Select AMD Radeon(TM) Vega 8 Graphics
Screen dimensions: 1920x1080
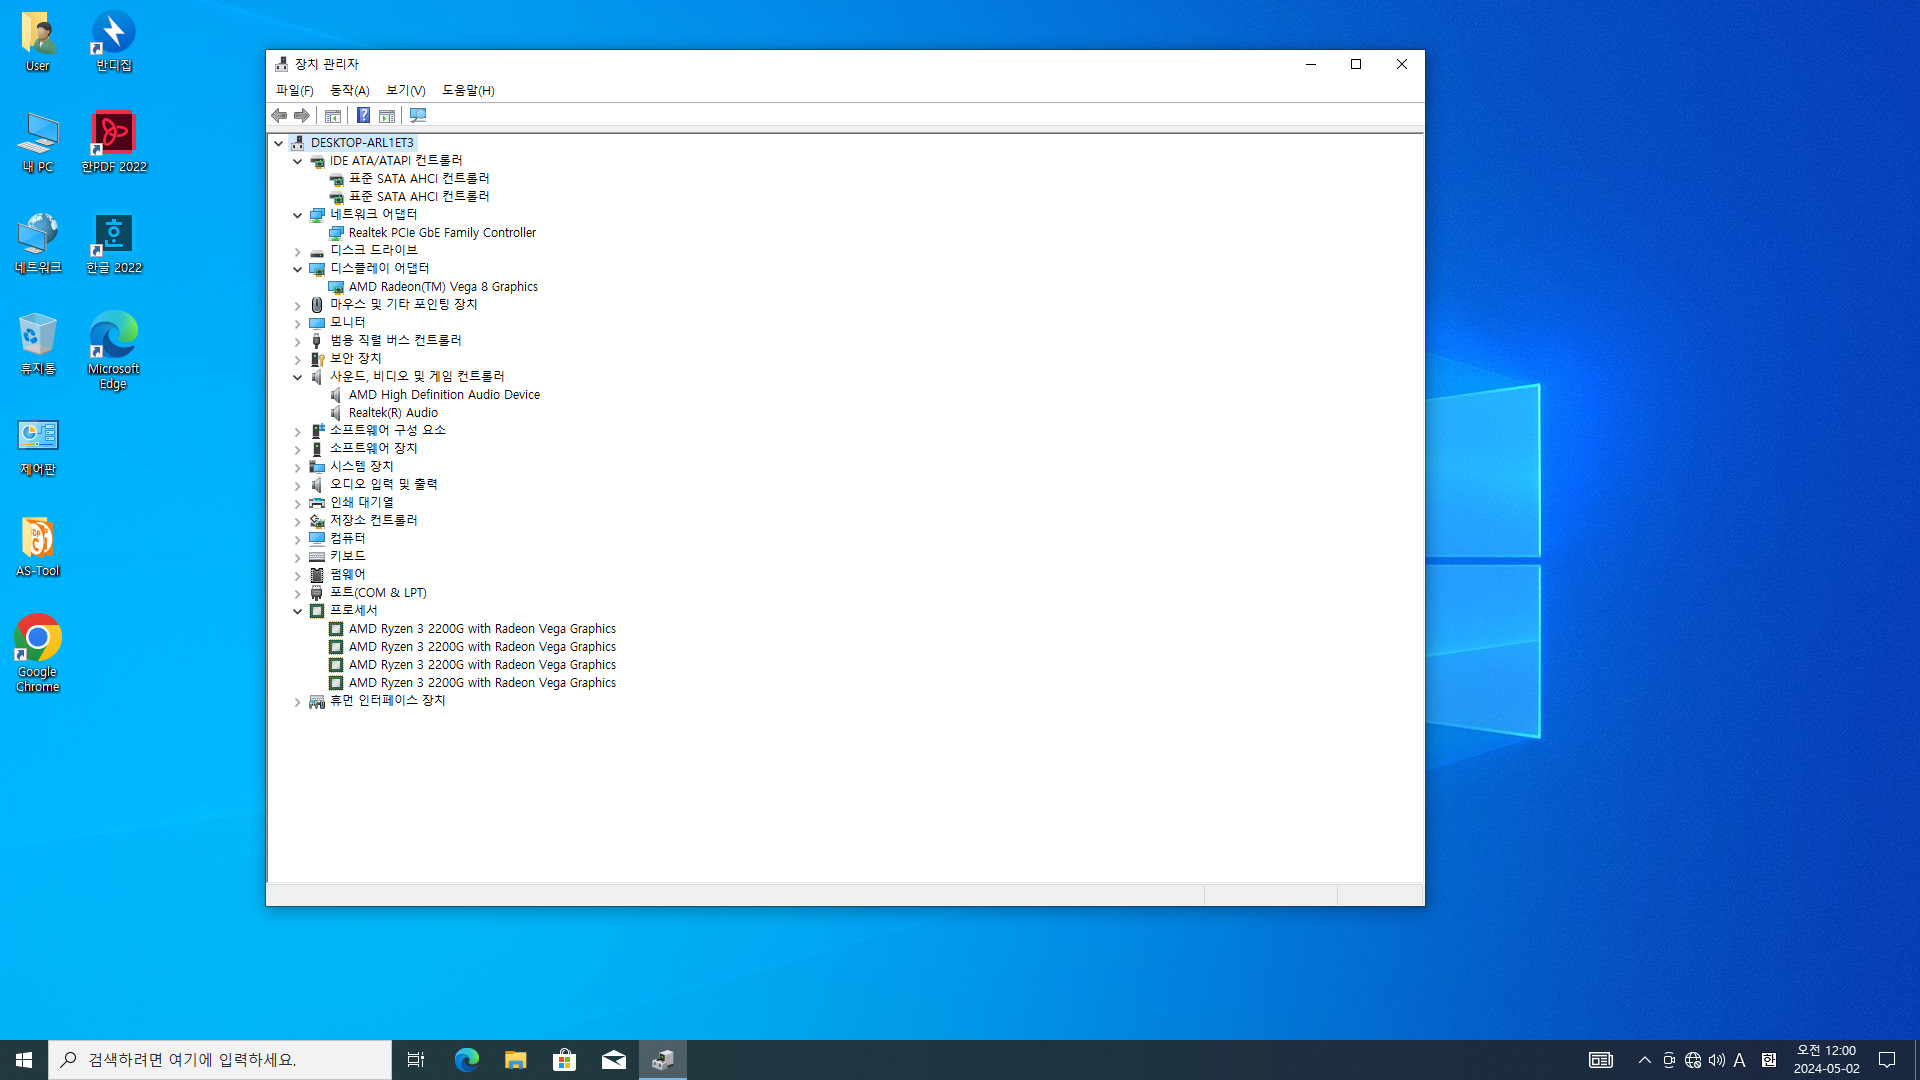point(443,287)
